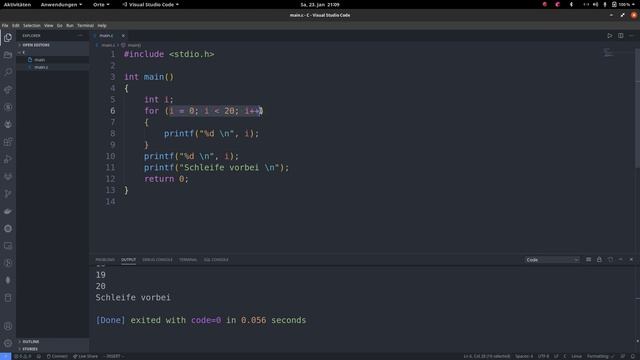640x360 pixels.
Task: Open the Help menu
Action: (x=102, y=25)
